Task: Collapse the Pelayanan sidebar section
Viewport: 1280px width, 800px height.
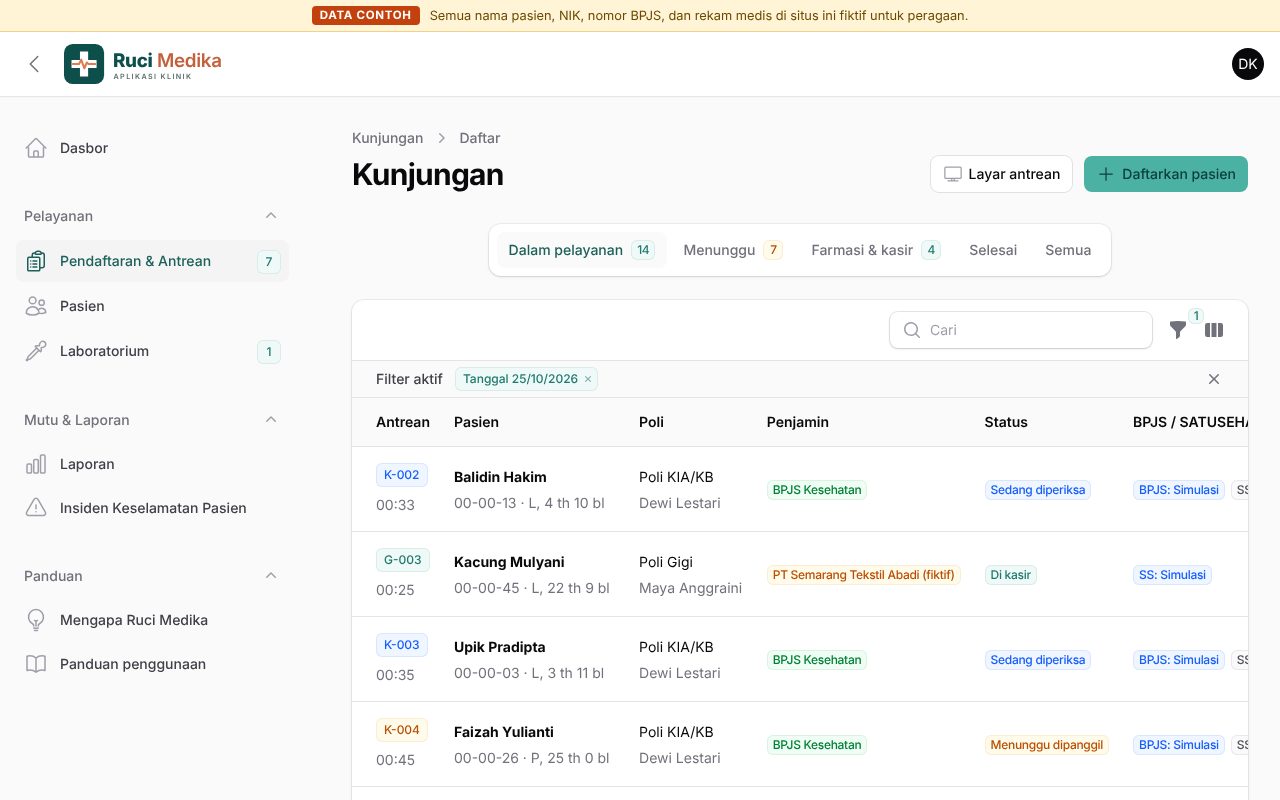Action: (x=271, y=216)
